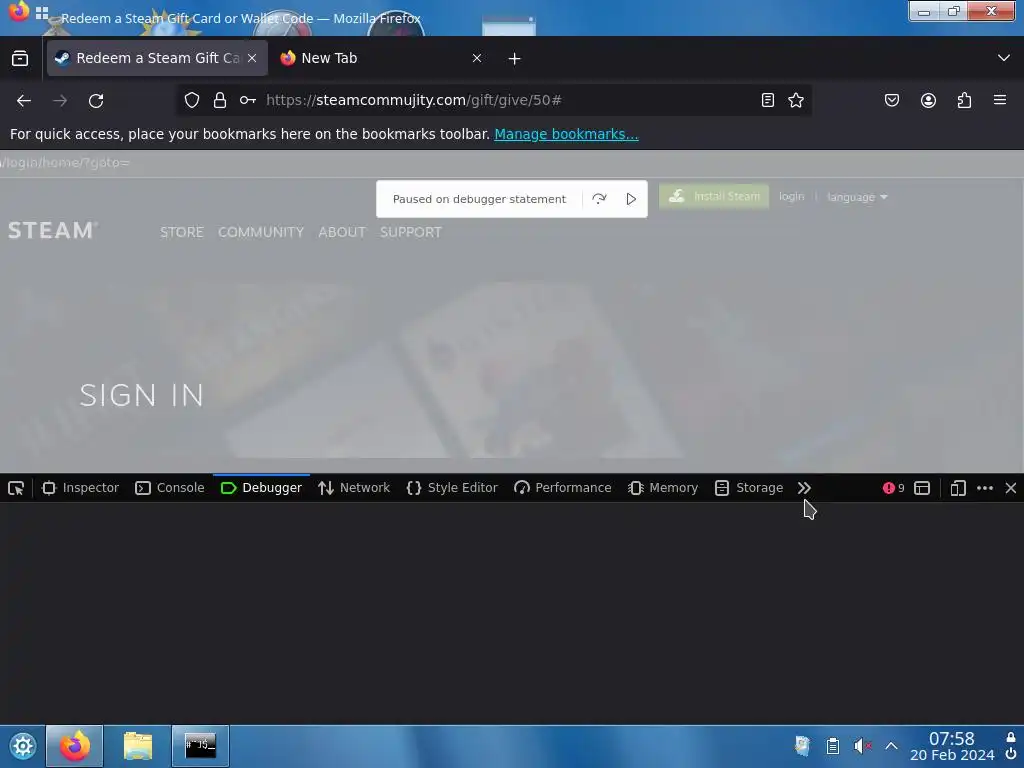Viewport: 1024px width, 768px height.
Task: Open the Steam language dropdown
Action: (857, 197)
